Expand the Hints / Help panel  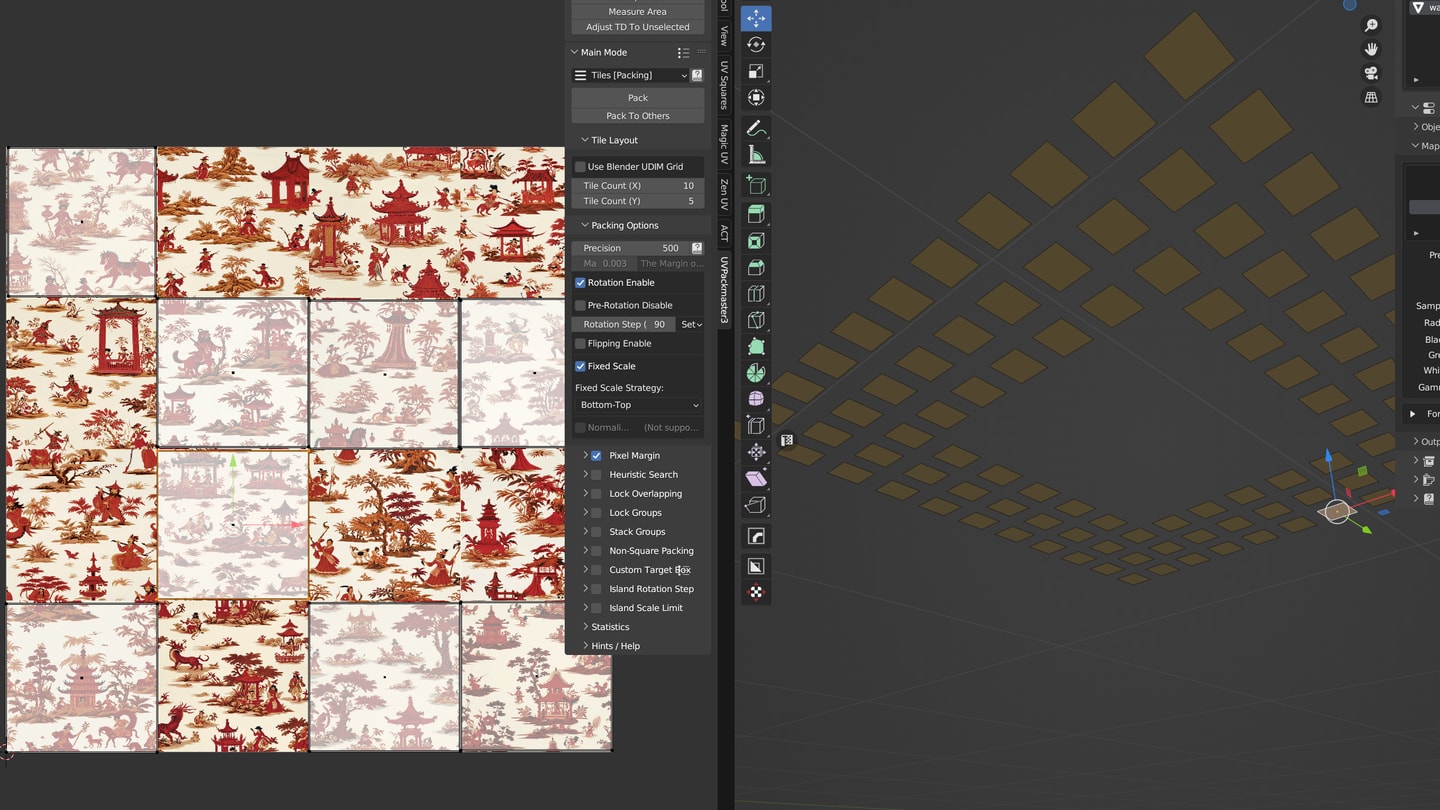[x=586, y=646]
